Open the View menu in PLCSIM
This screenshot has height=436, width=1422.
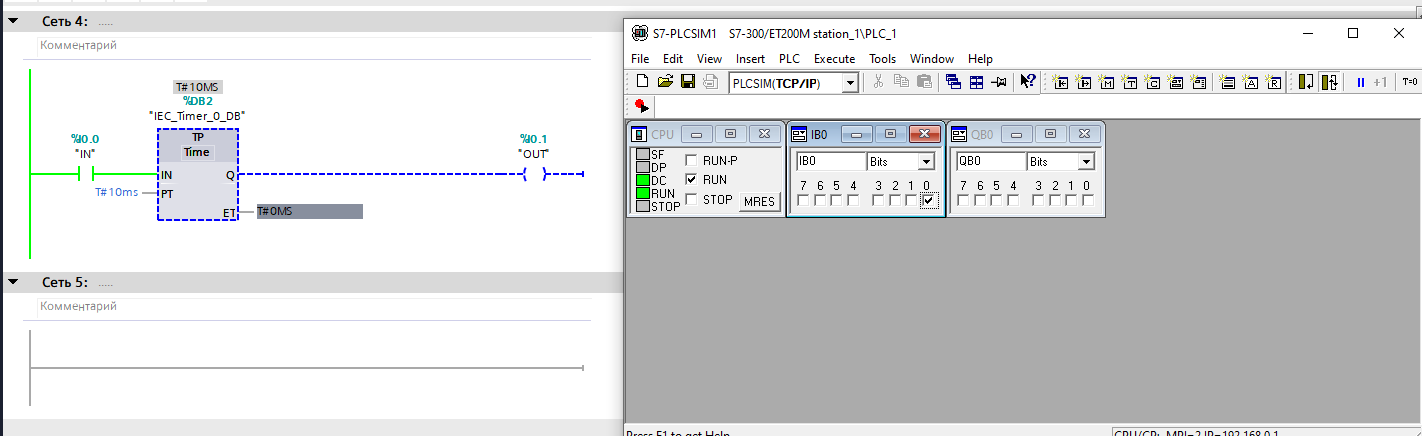pos(709,59)
